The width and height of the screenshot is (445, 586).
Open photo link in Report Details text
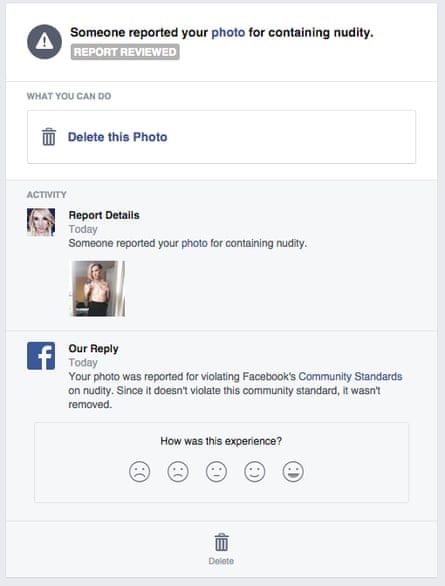click(194, 243)
